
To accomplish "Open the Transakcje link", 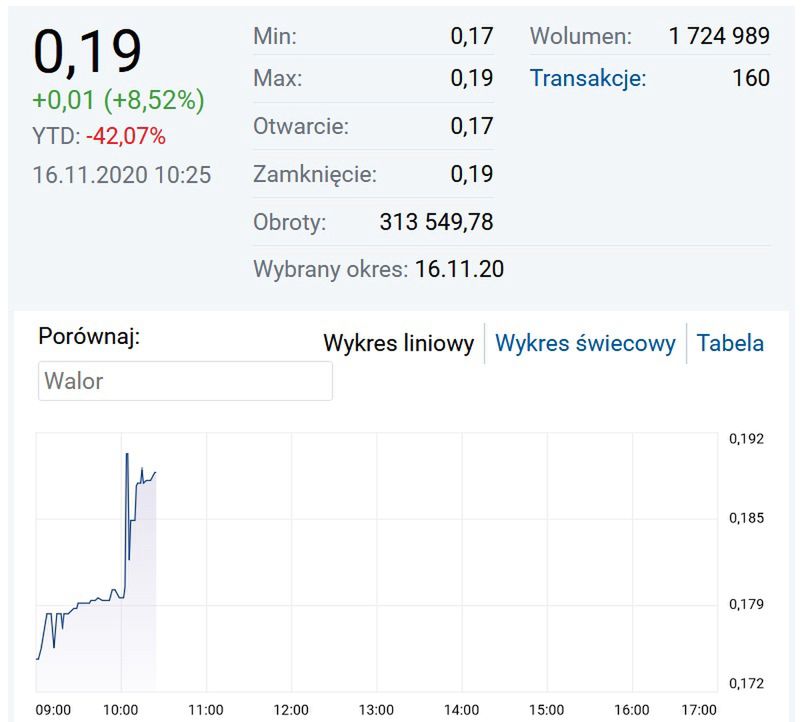I will pyautogui.click(x=588, y=78).
